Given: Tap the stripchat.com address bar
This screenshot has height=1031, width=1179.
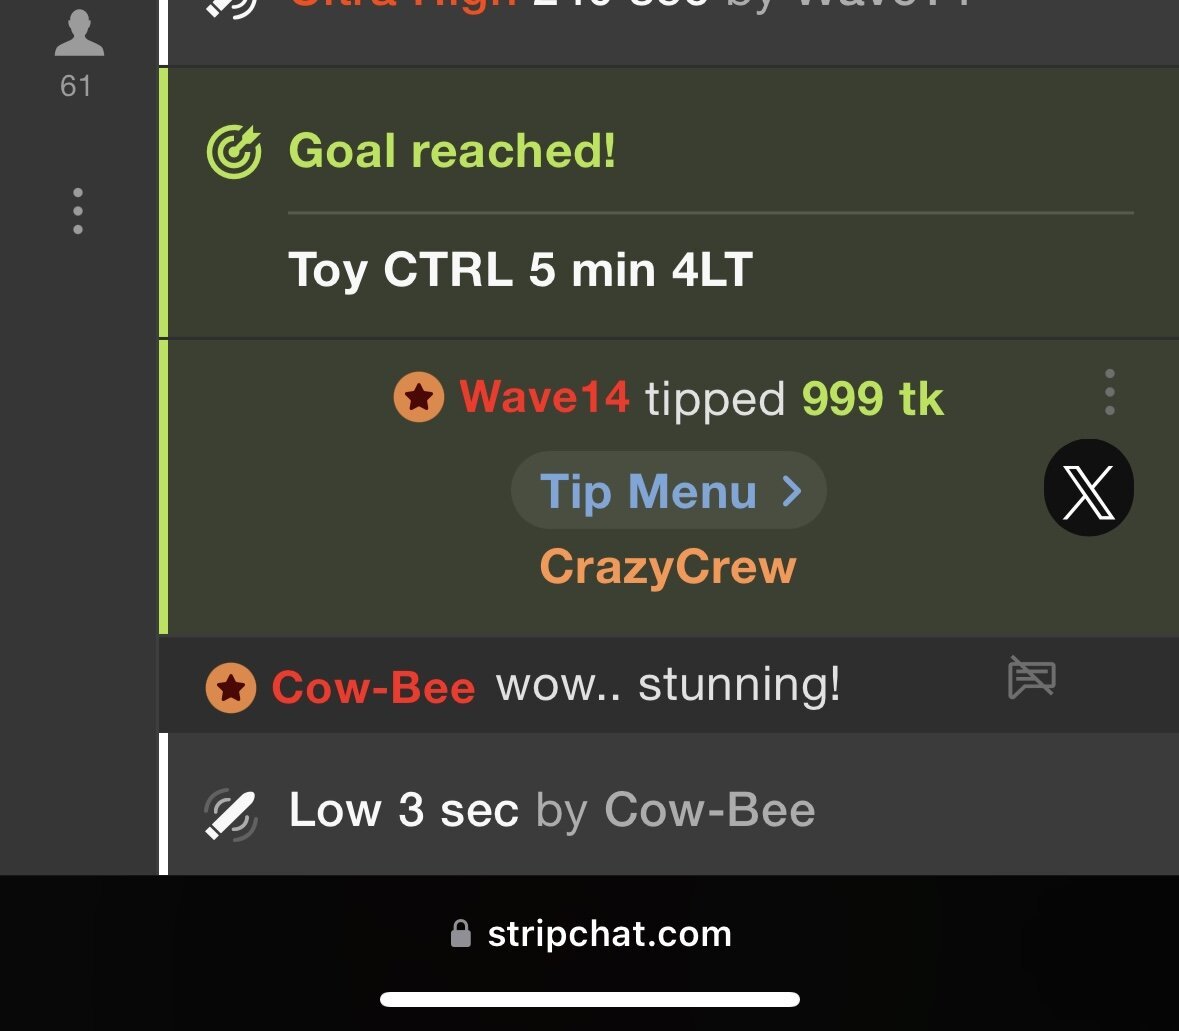Looking at the screenshot, I should pos(609,934).
